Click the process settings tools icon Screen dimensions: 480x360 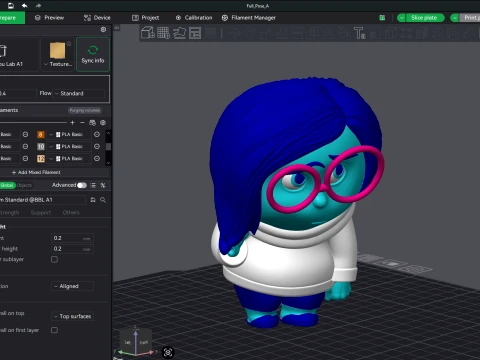103,185
